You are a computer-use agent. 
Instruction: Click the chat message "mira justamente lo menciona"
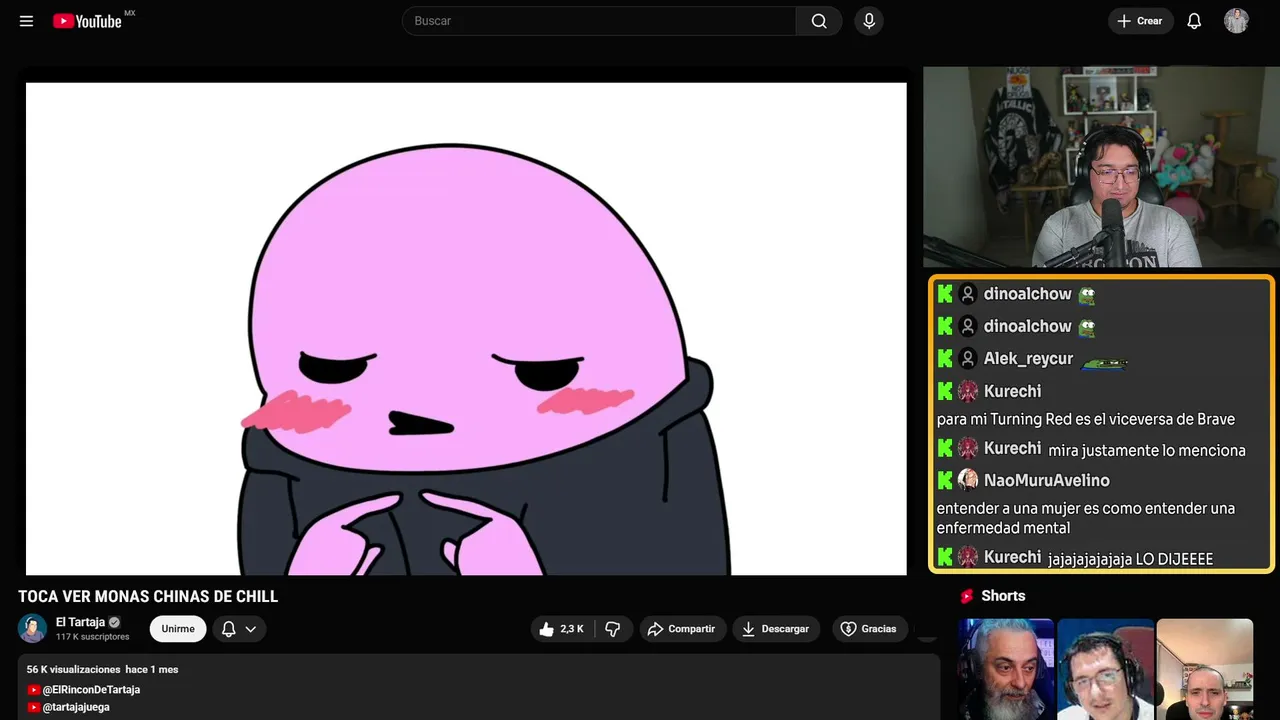(1147, 450)
